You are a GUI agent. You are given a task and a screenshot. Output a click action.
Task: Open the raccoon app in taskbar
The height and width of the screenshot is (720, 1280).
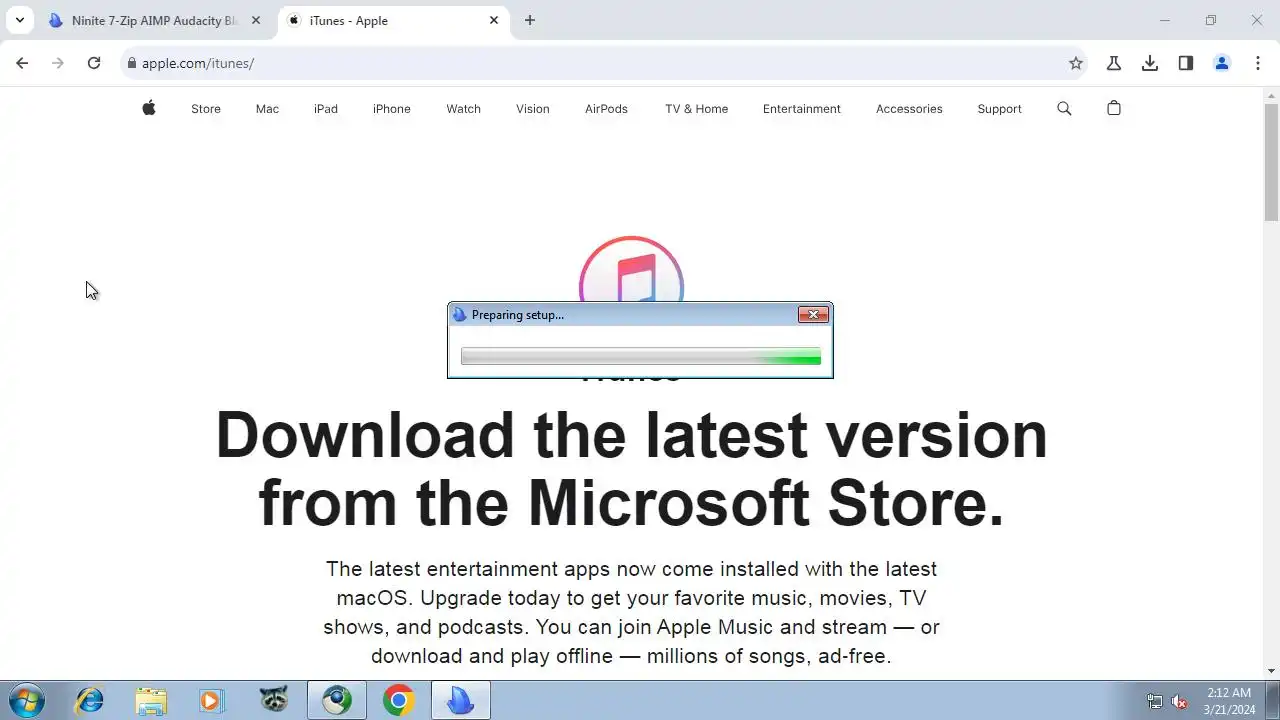[x=274, y=700]
